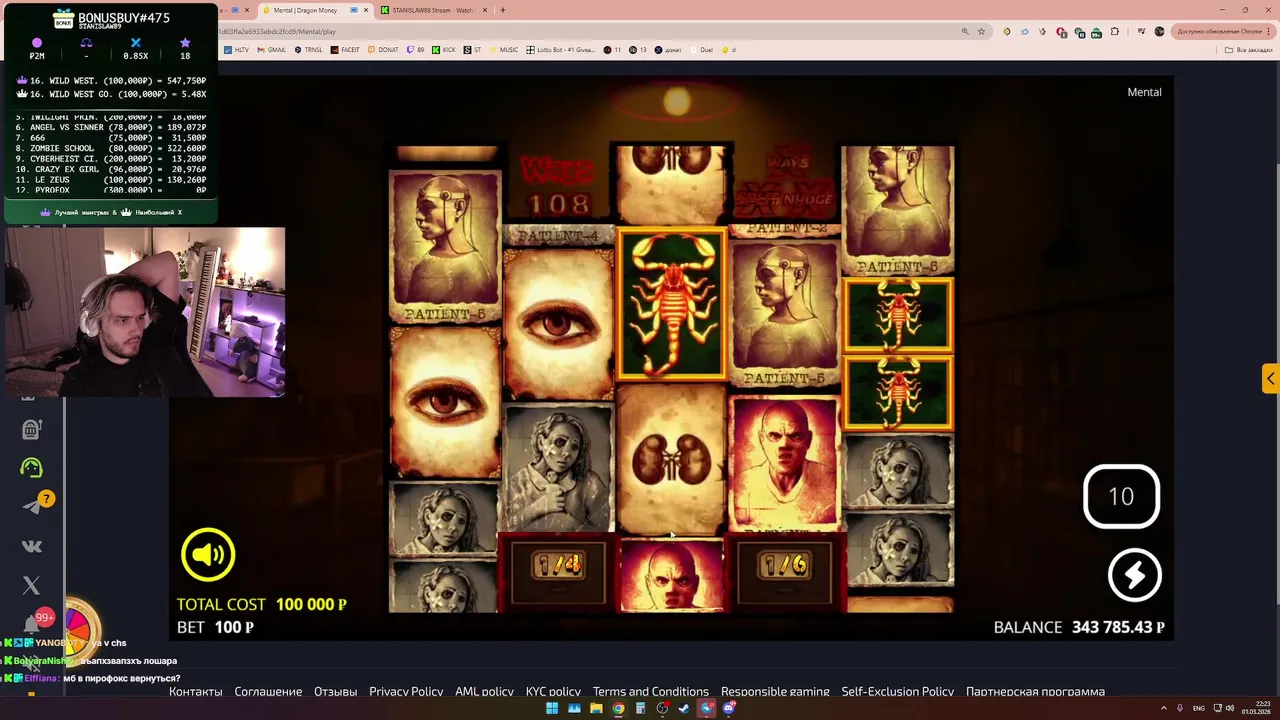Switch the ENG input language
This screenshot has height=720, width=1280.
pyautogui.click(x=1199, y=708)
